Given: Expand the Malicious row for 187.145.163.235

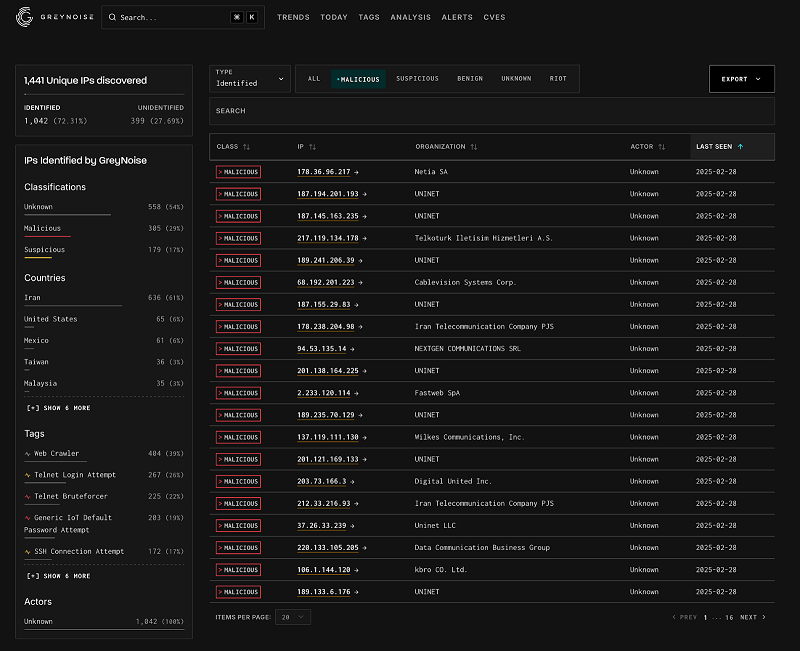Looking at the screenshot, I should (x=238, y=216).
